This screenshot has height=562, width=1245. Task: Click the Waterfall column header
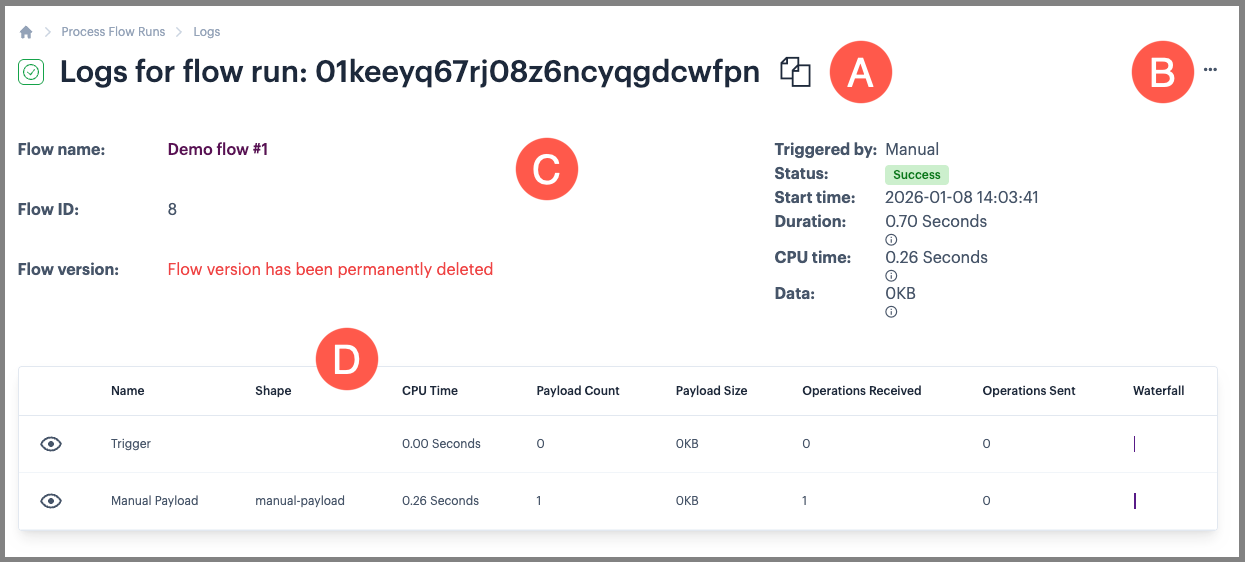[x=1158, y=391]
